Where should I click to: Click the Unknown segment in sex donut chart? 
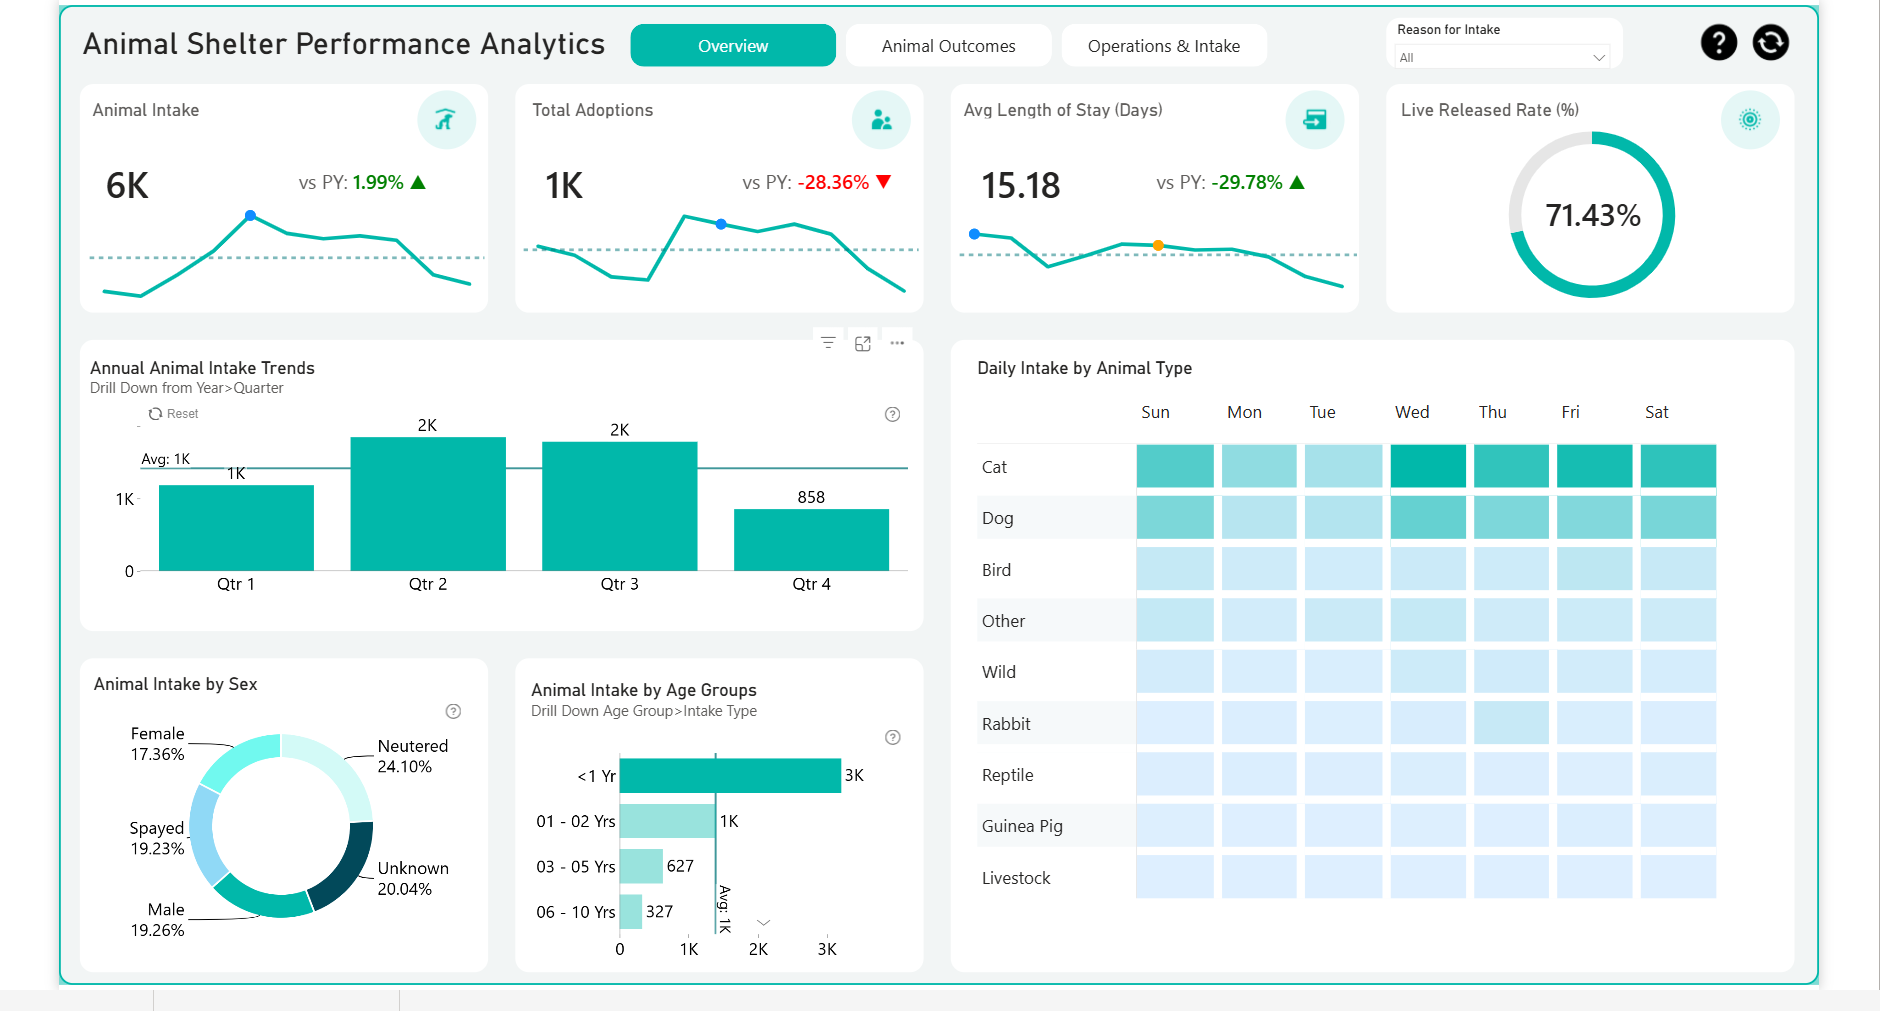[346, 864]
